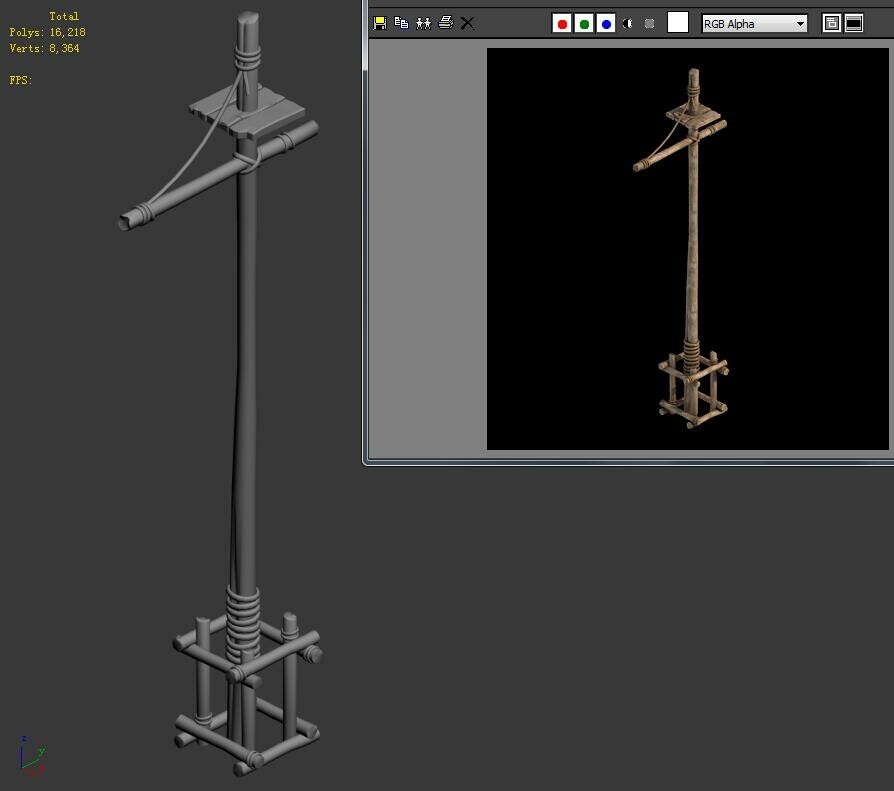Image resolution: width=894 pixels, height=791 pixels.
Task: Display the alpha channel
Action: tap(627, 23)
